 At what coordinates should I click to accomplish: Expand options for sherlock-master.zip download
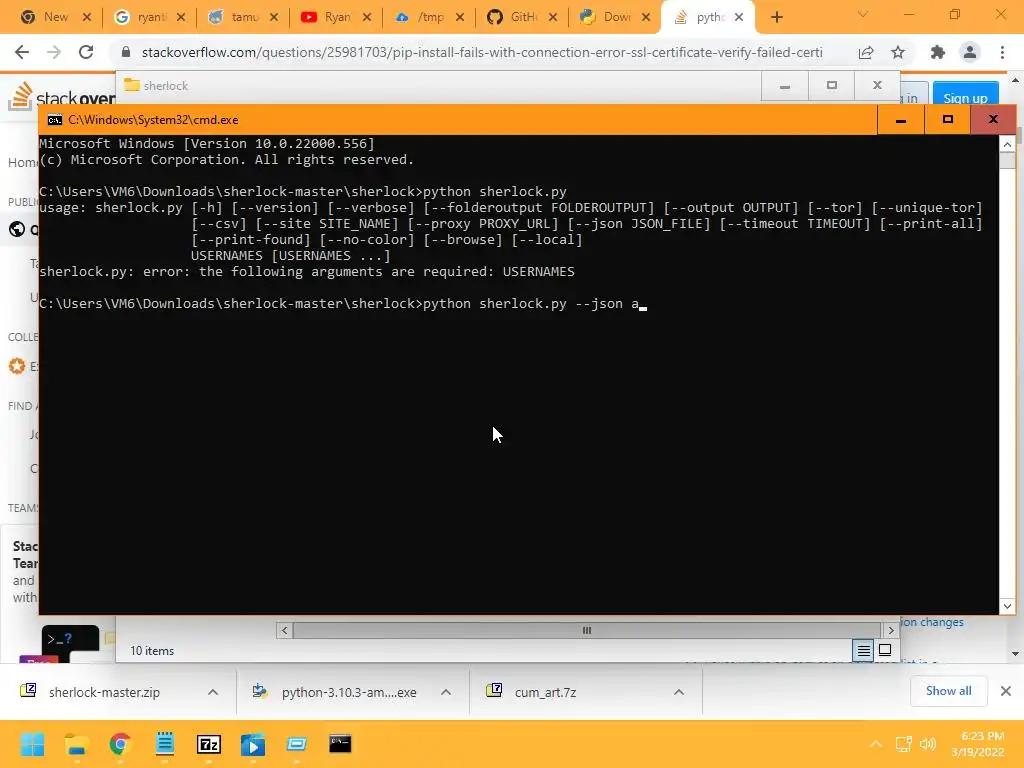(213, 692)
